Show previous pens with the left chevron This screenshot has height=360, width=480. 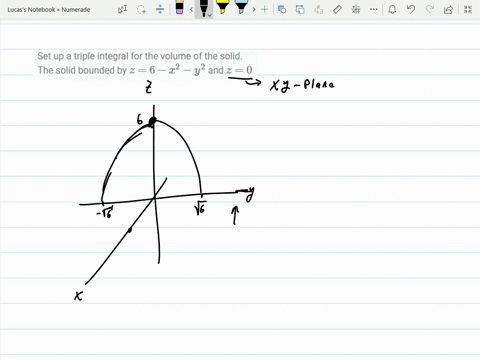coord(191,9)
